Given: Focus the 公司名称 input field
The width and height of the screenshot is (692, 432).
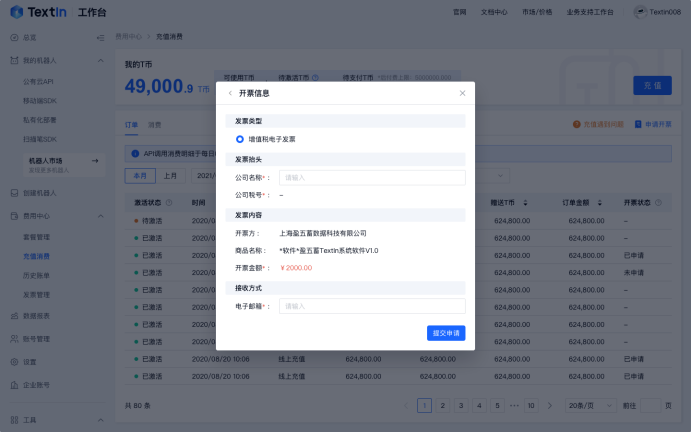Looking at the screenshot, I should point(372,177).
